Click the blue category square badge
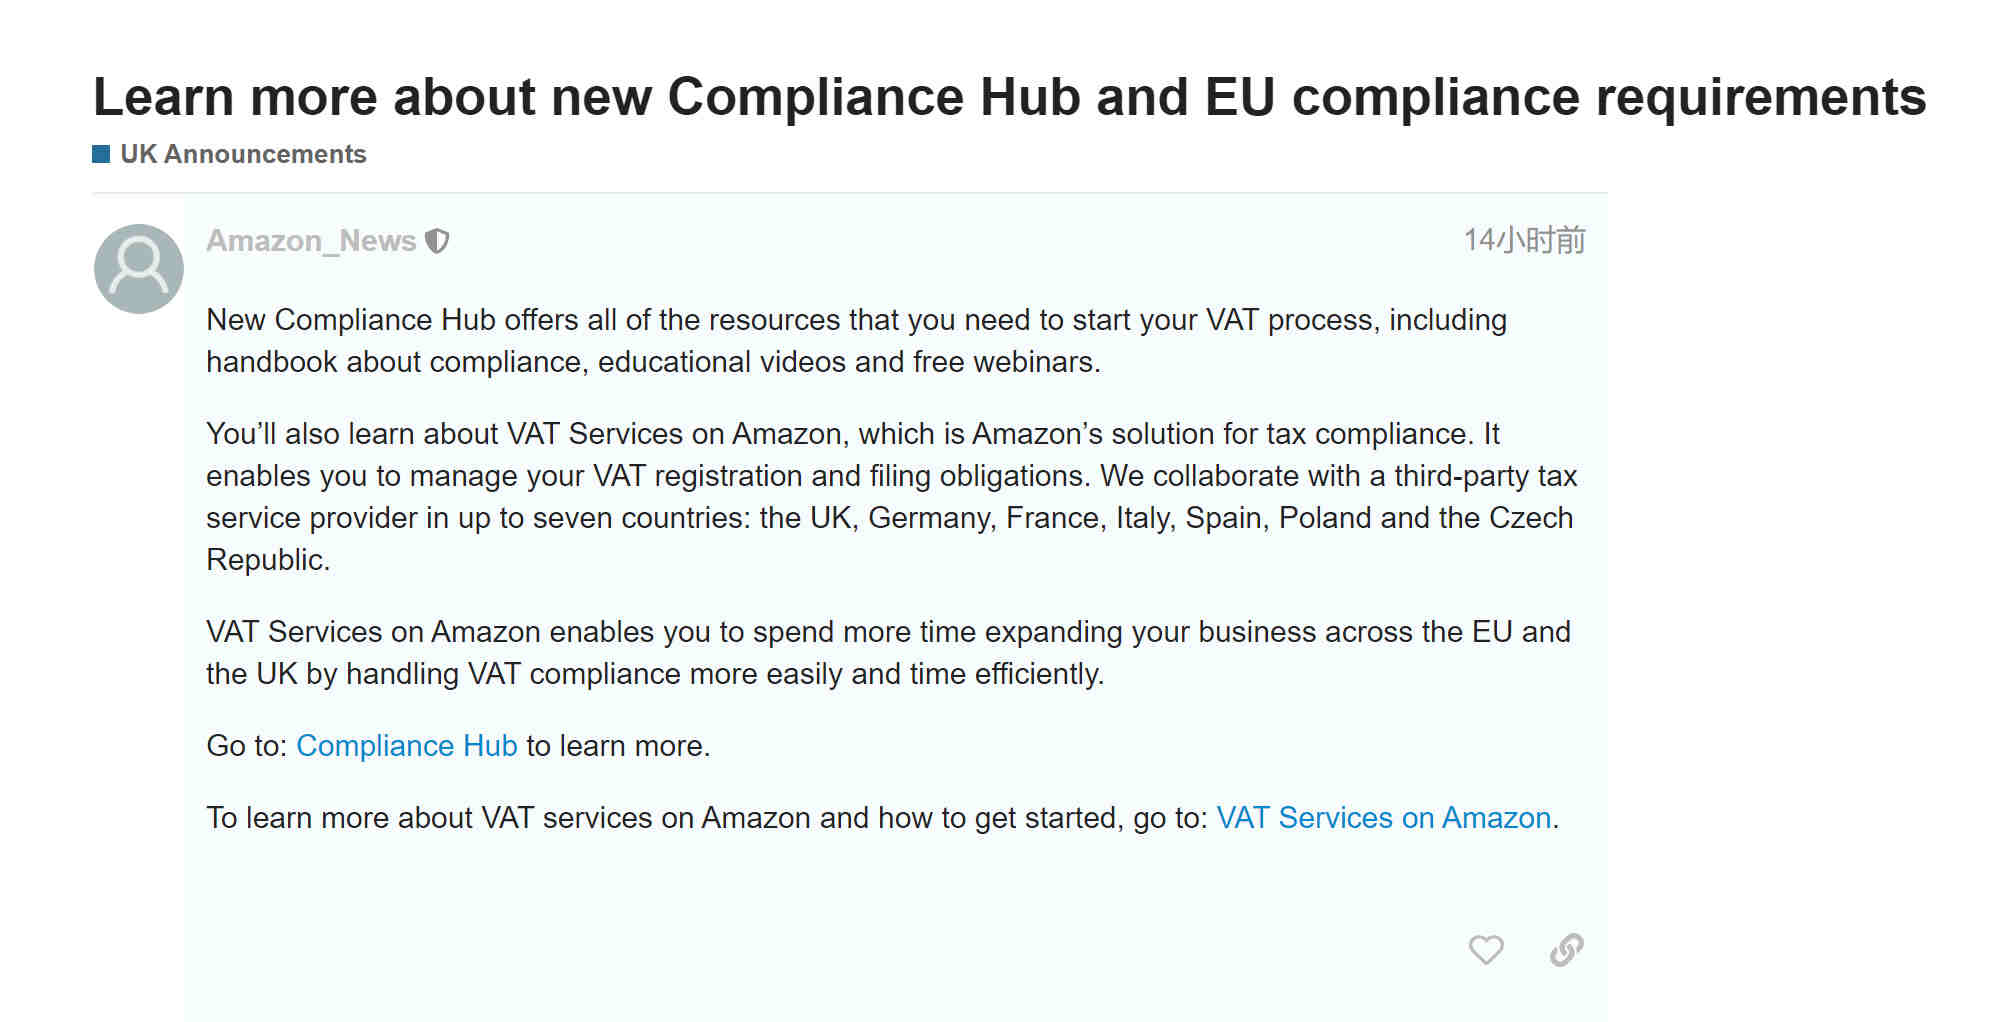1997x1022 pixels. [x=101, y=154]
